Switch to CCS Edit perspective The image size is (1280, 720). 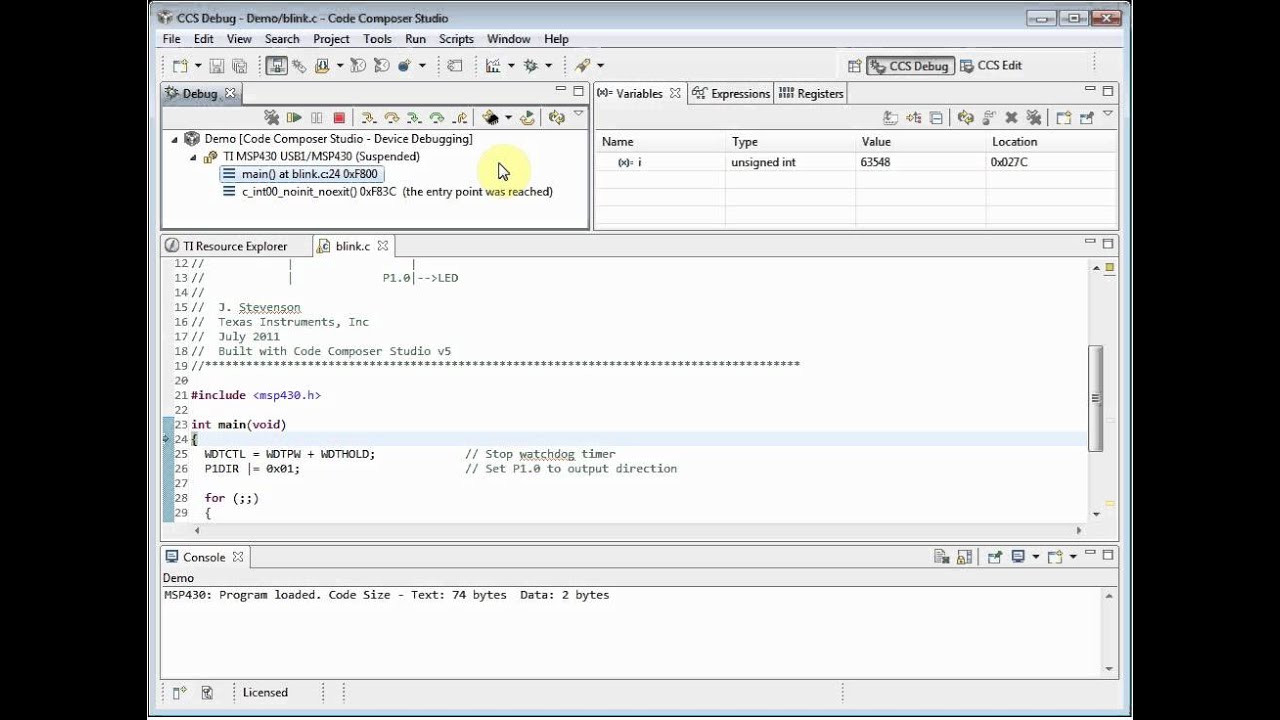coord(991,66)
